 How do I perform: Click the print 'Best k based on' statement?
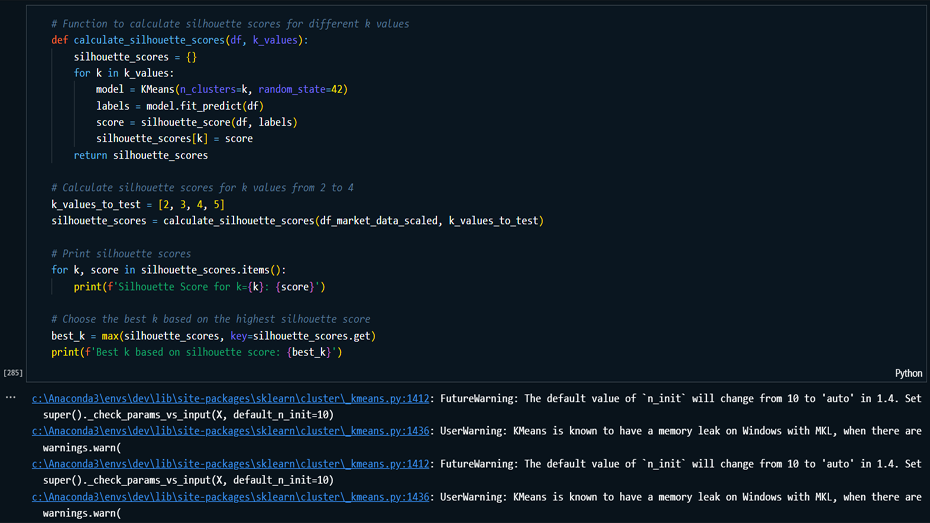coord(197,352)
